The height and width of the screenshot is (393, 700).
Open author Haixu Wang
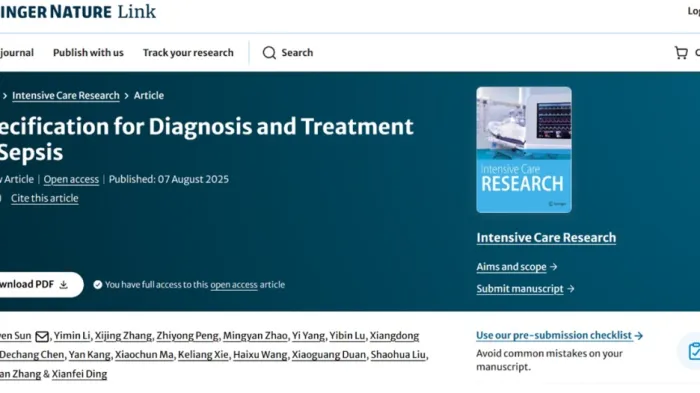[x=260, y=355]
